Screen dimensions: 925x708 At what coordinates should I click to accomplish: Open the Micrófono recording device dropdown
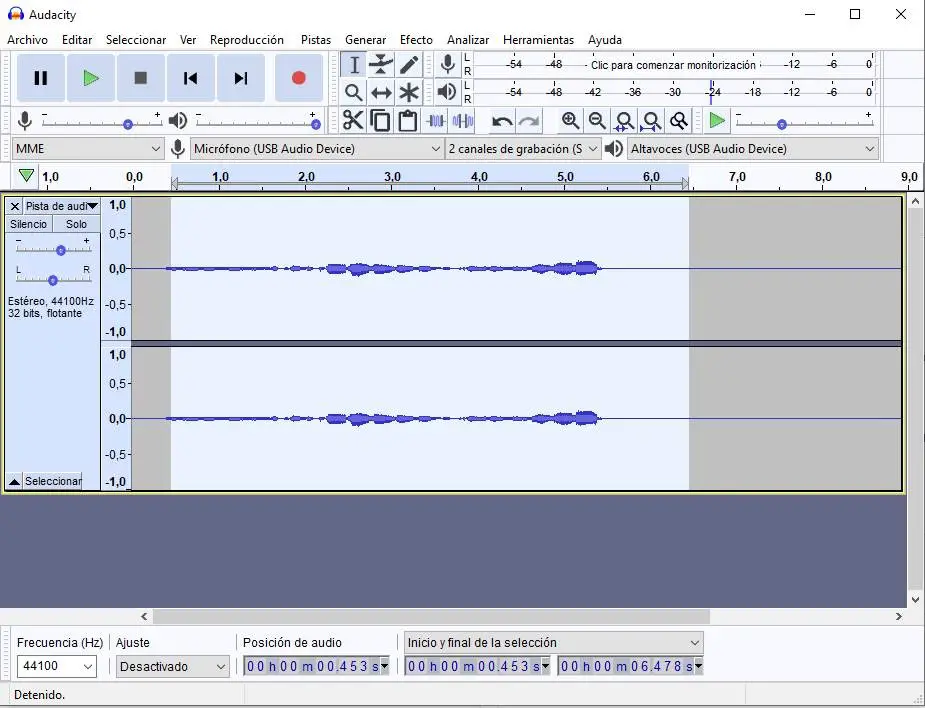317,149
